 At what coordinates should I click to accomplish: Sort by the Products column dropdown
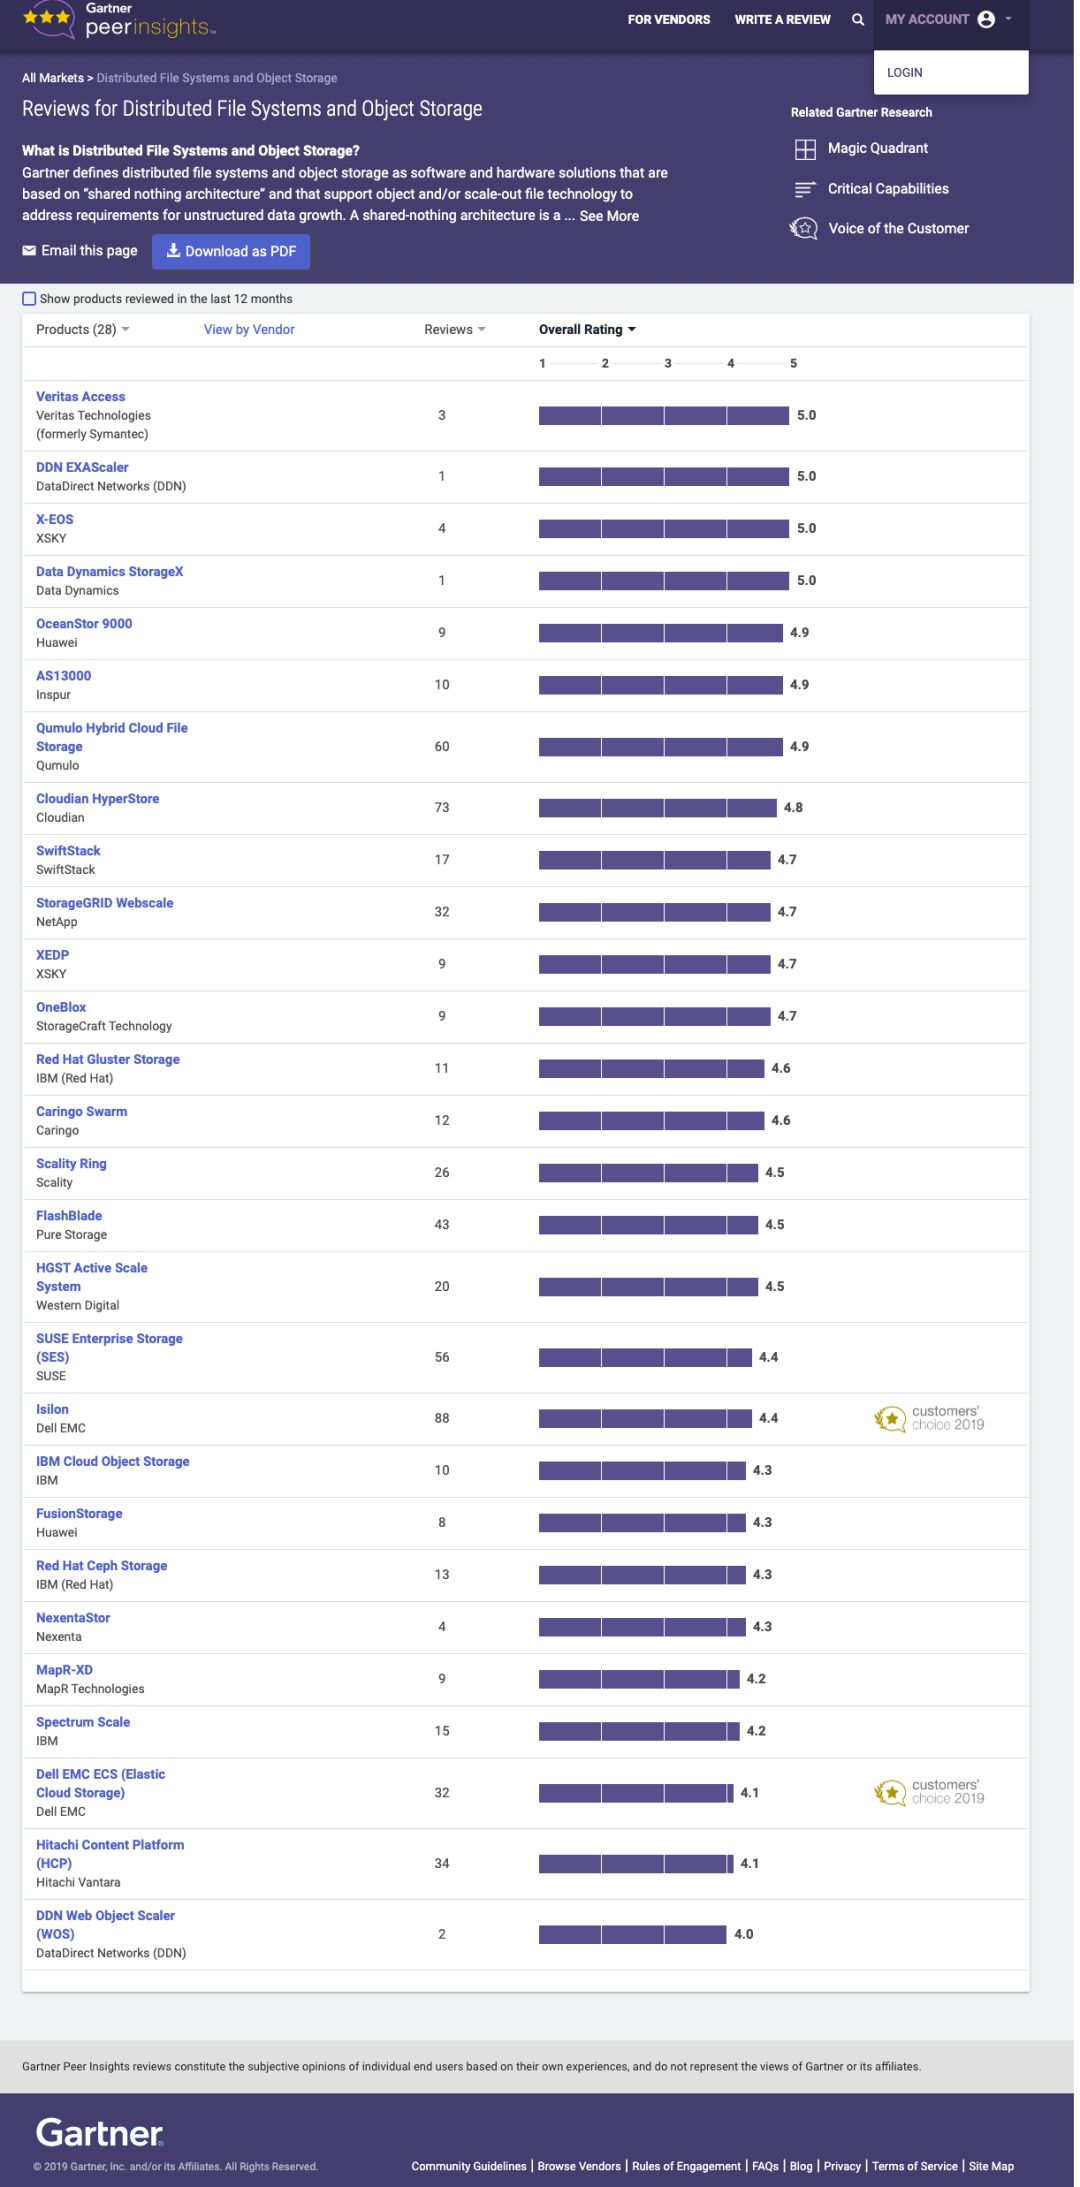[83, 330]
